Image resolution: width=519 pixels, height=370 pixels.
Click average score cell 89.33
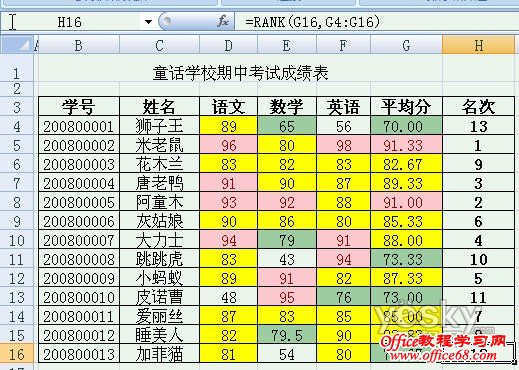406,183
